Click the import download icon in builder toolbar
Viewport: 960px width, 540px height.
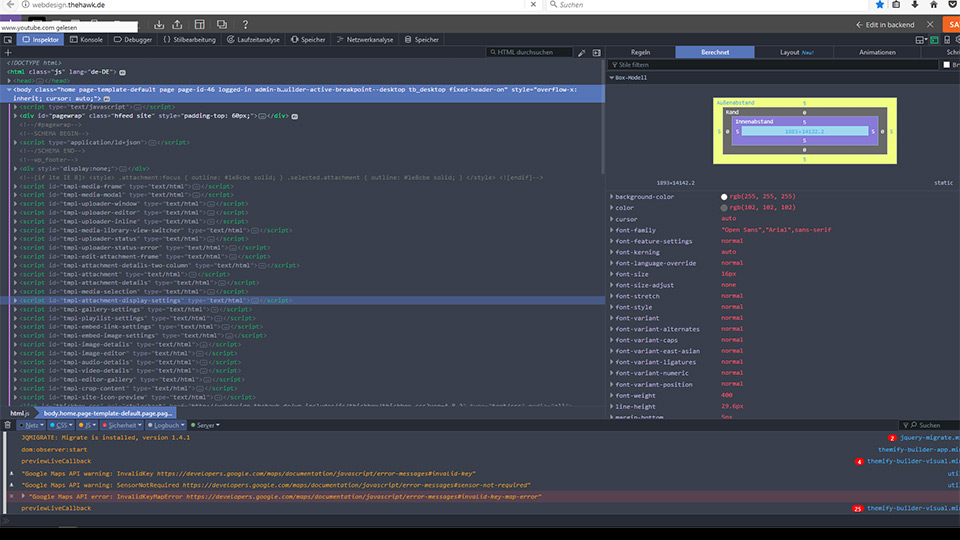point(159,24)
